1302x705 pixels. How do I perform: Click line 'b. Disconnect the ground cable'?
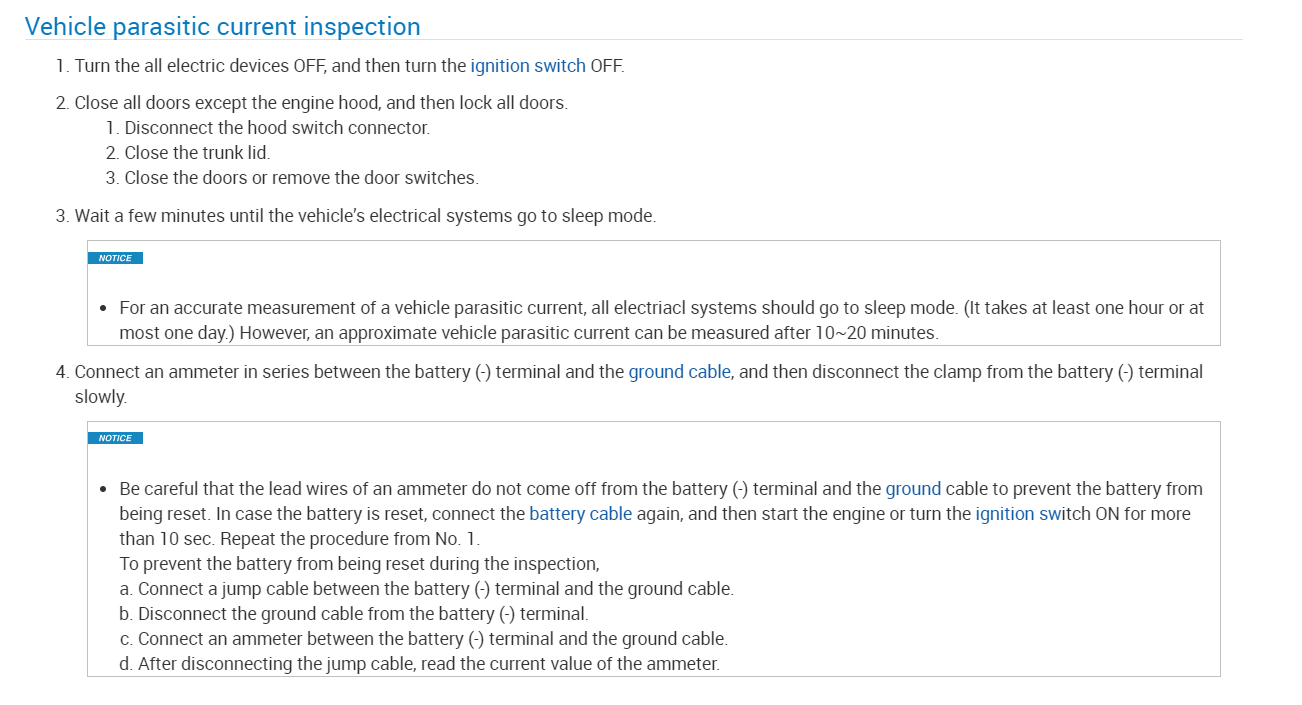pyautogui.click(x=353, y=614)
